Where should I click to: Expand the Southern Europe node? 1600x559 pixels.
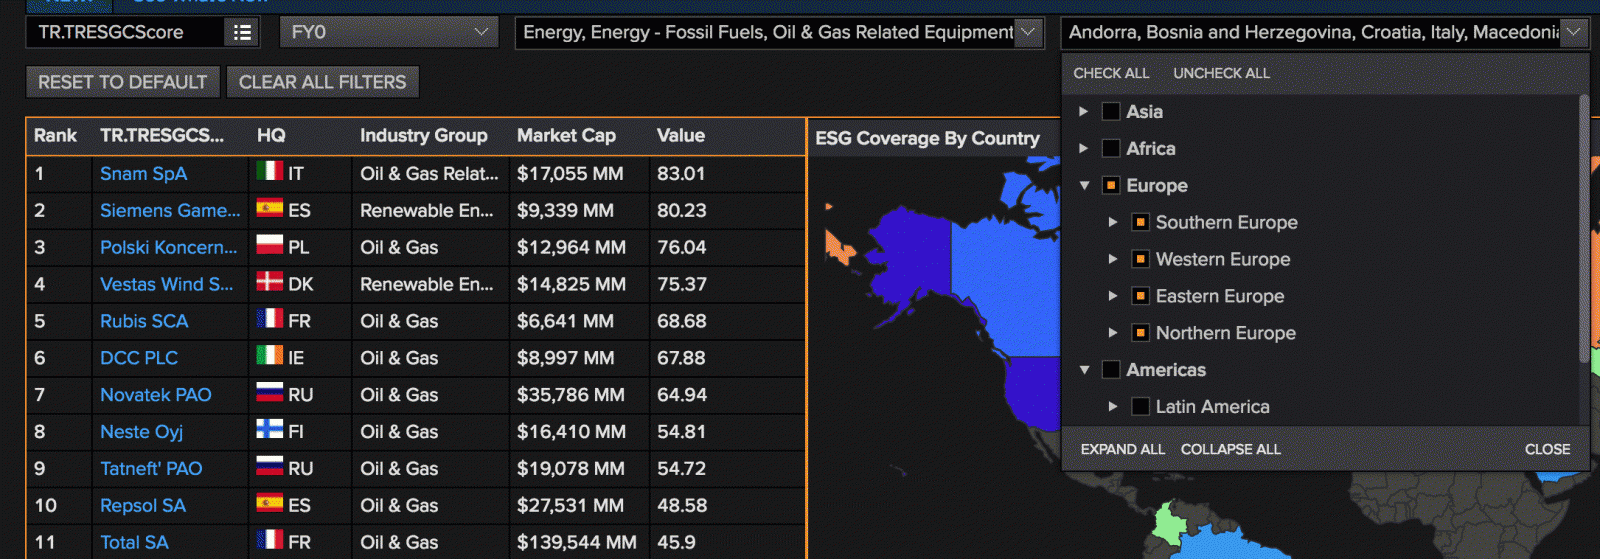click(1113, 222)
